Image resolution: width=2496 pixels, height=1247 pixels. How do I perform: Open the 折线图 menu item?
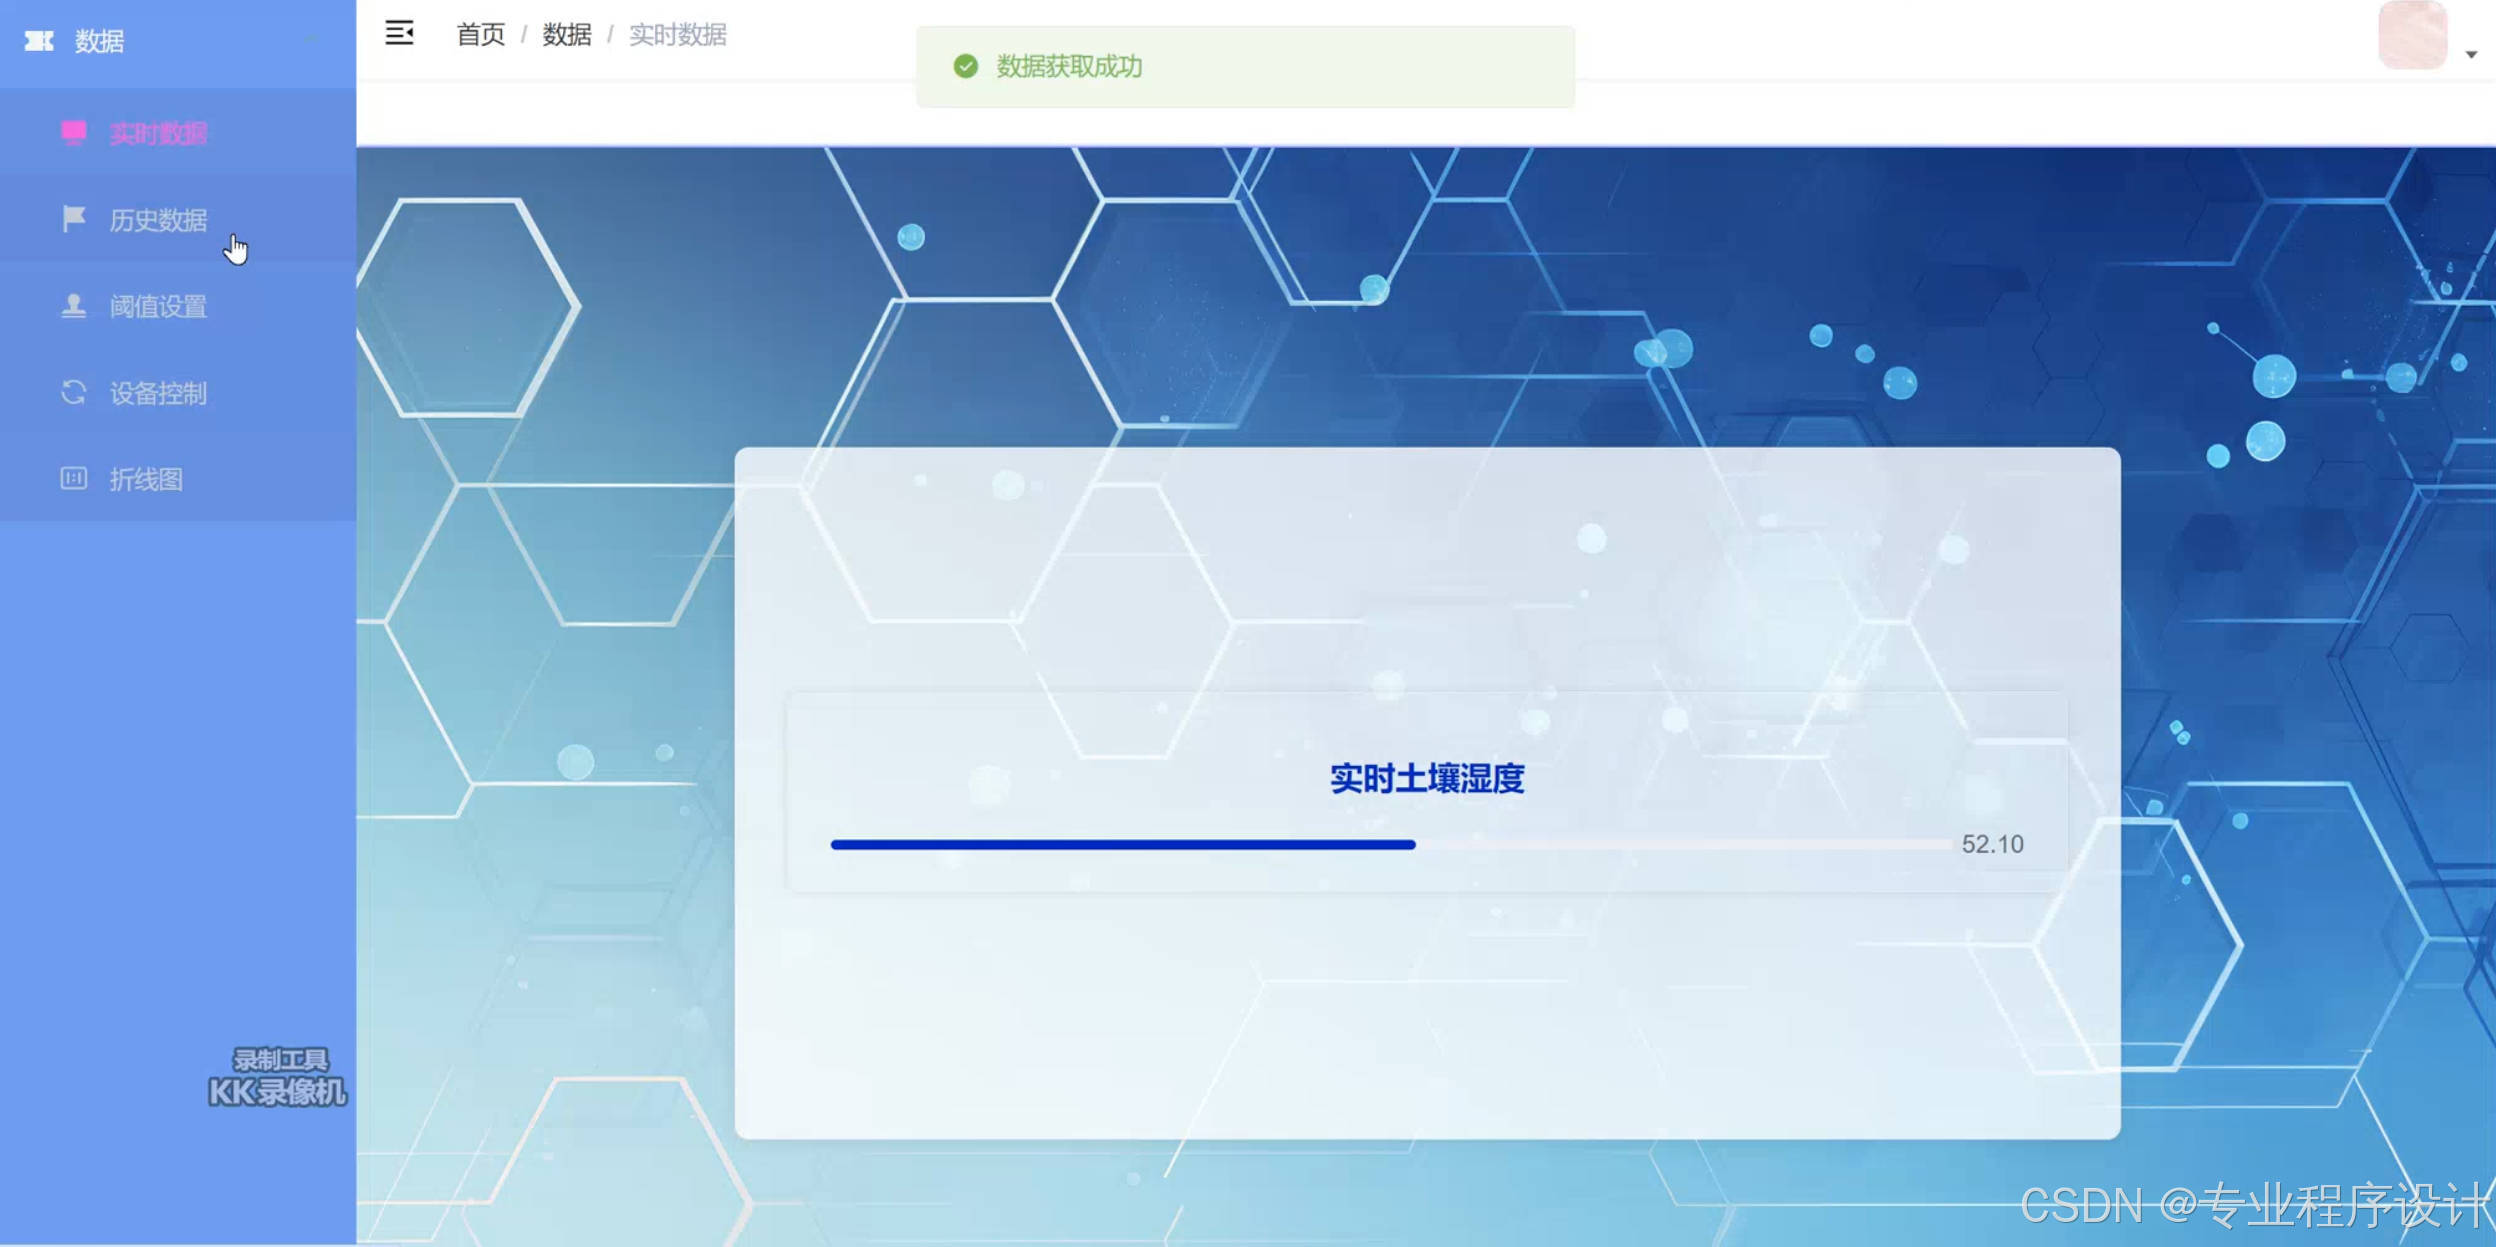[x=146, y=480]
